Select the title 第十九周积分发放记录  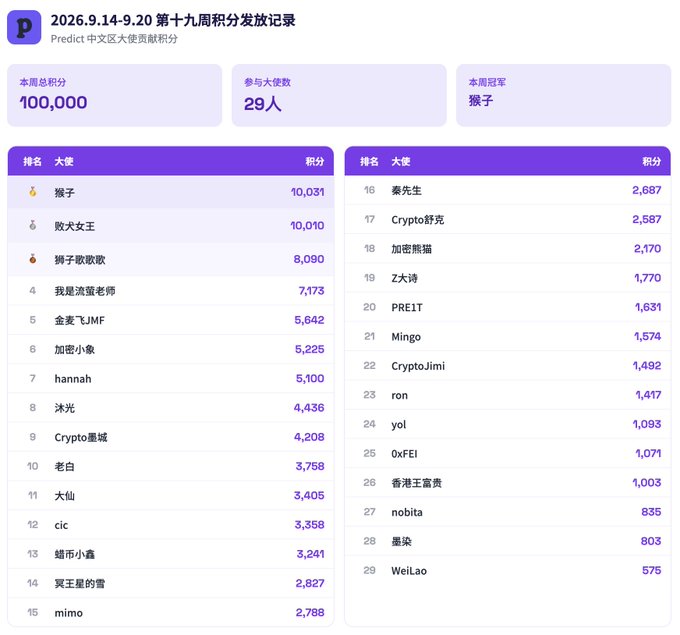click(x=225, y=20)
